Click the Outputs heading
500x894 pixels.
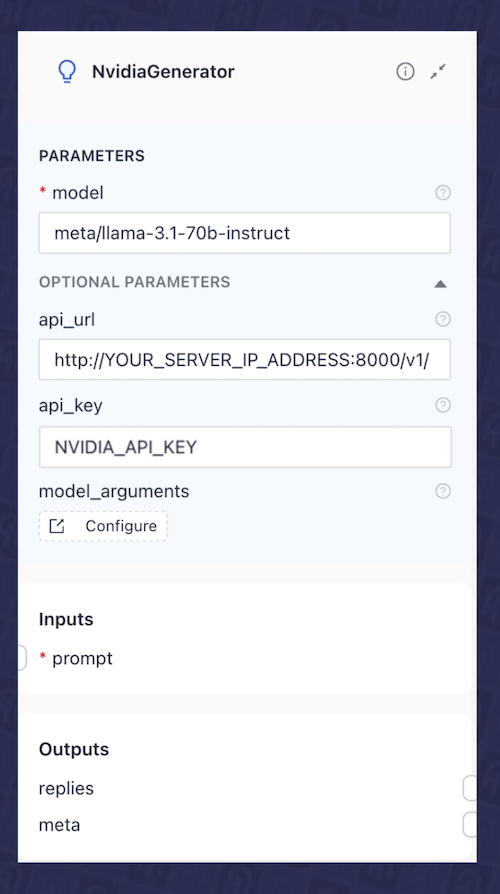pos(74,749)
